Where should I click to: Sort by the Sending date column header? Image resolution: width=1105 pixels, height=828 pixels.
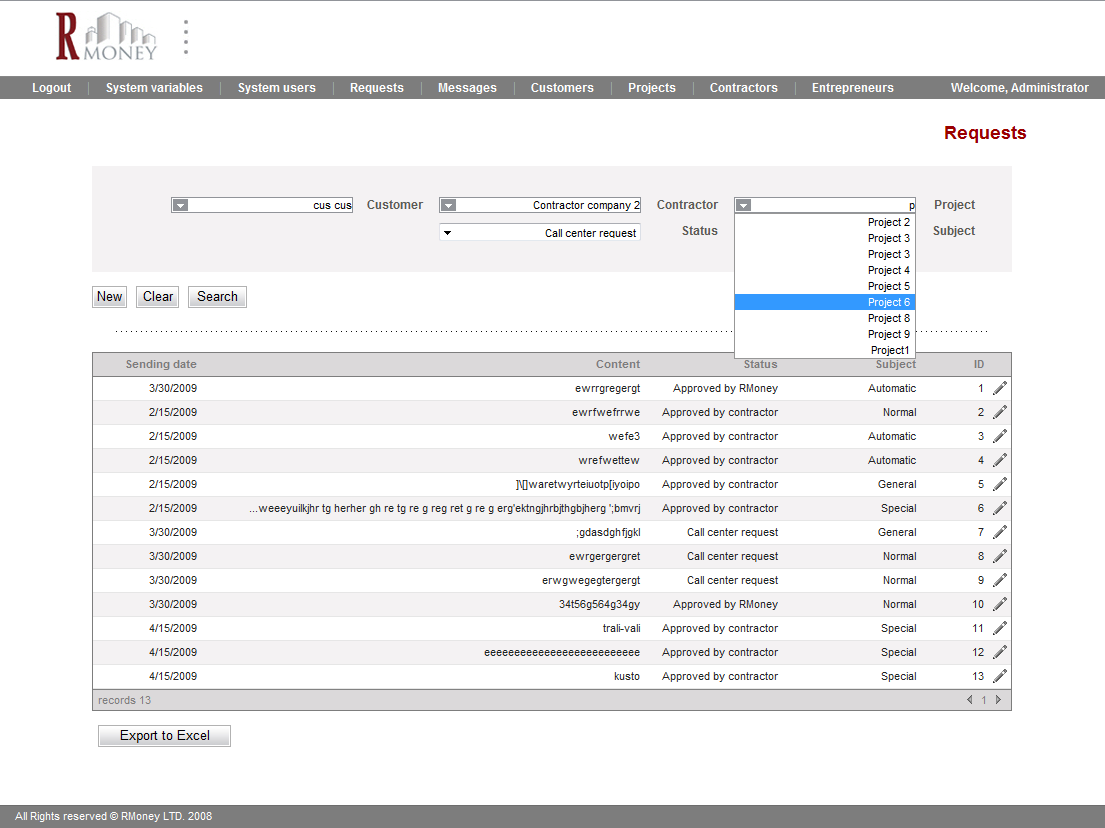tap(161, 364)
